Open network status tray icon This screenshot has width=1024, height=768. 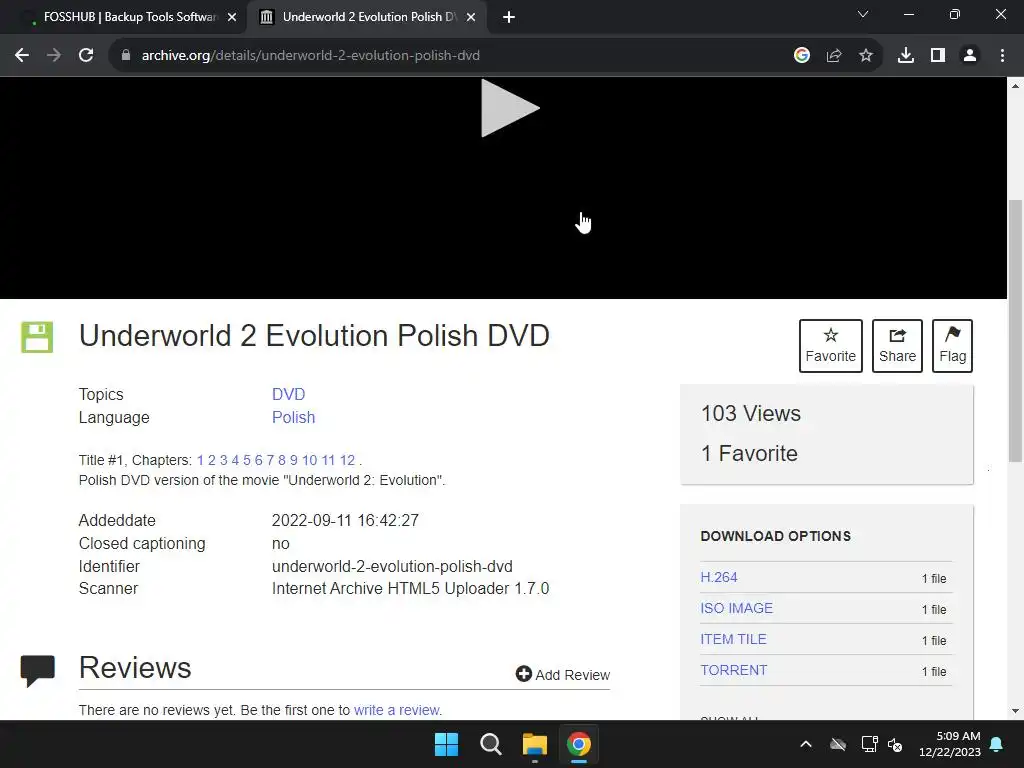(869, 744)
